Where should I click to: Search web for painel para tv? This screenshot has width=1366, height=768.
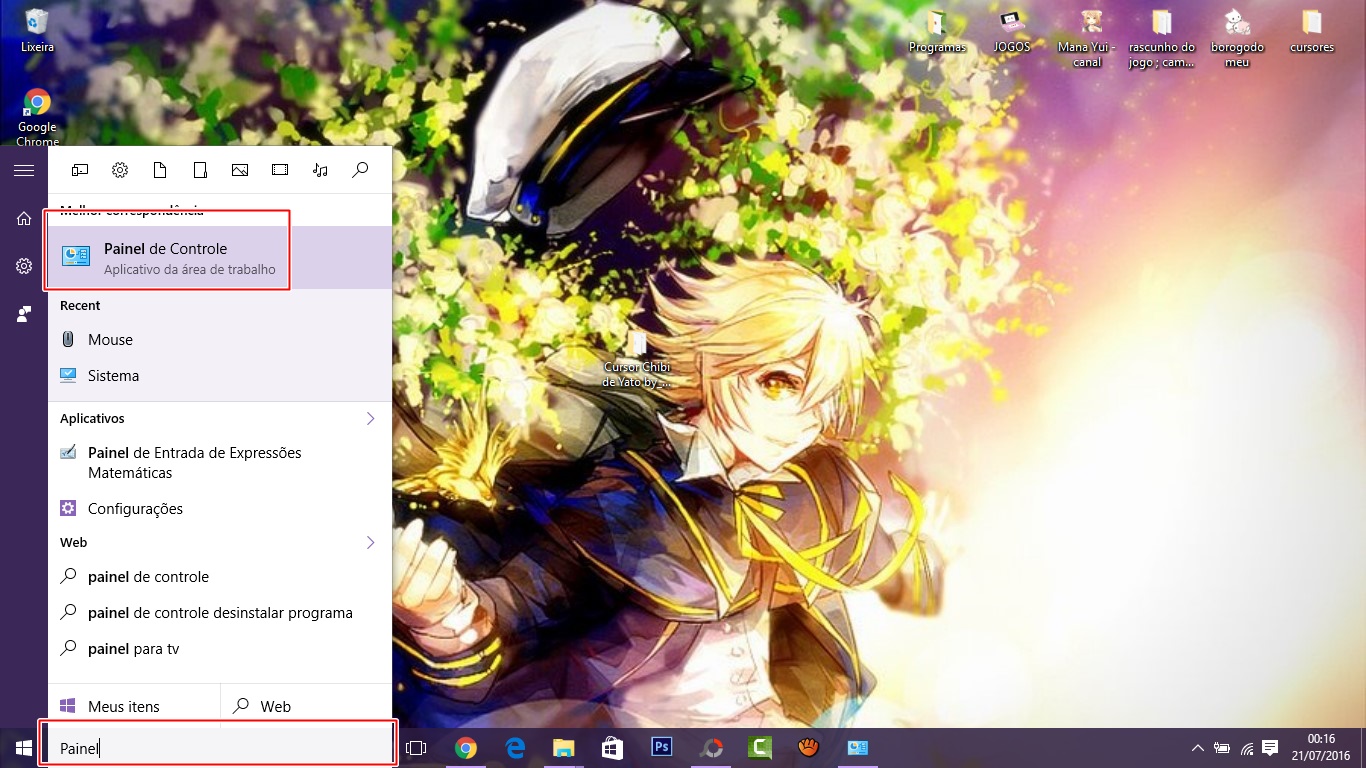tap(220, 649)
